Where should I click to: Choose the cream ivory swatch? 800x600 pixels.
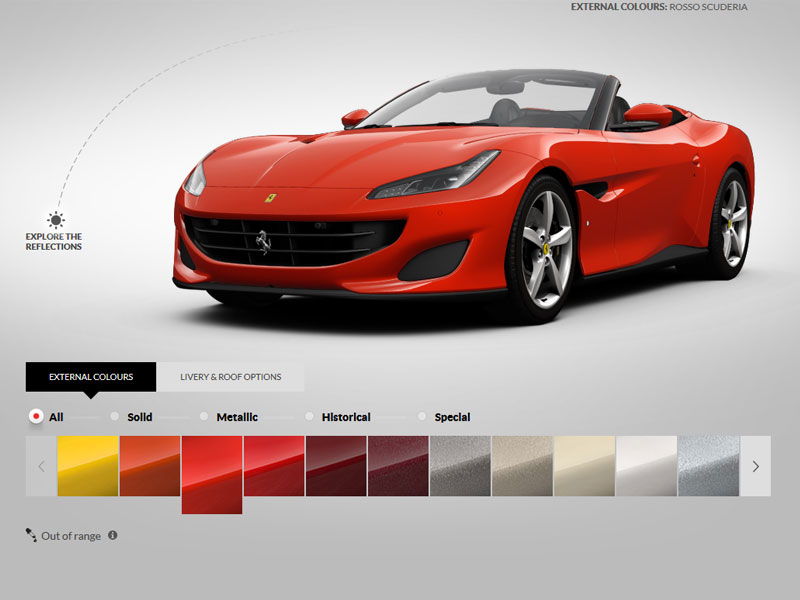584,466
